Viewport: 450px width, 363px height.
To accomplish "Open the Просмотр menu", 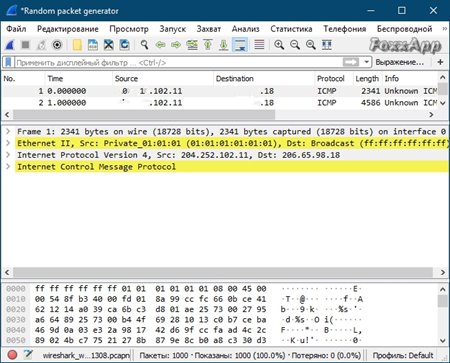I will point(129,29).
